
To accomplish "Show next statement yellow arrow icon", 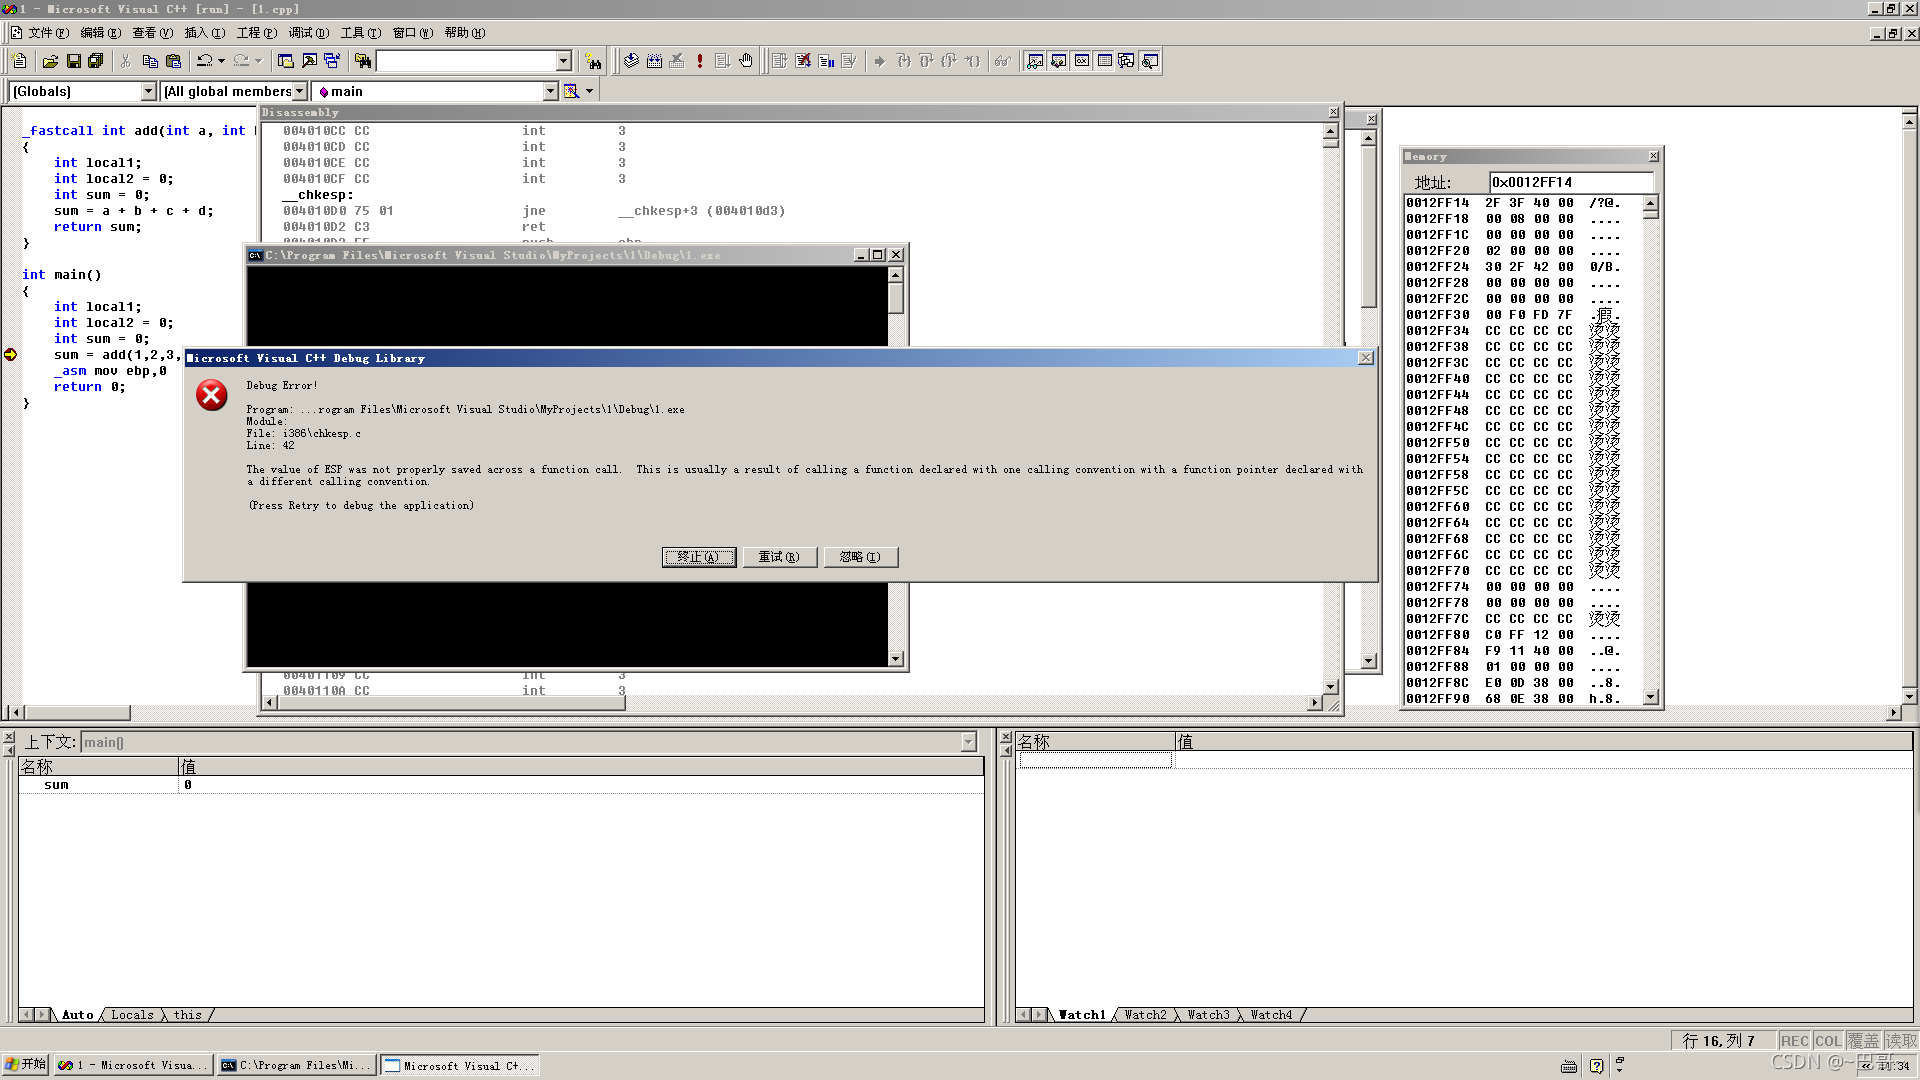I will [x=879, y=62].
